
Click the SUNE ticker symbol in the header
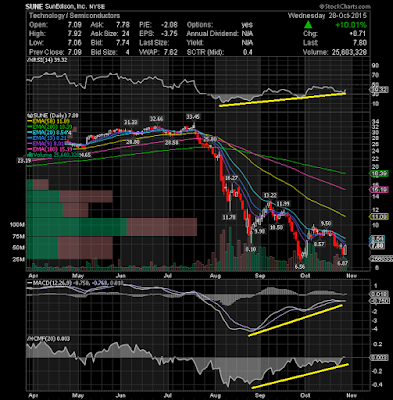pyautogui.click(x=34, y=6)
